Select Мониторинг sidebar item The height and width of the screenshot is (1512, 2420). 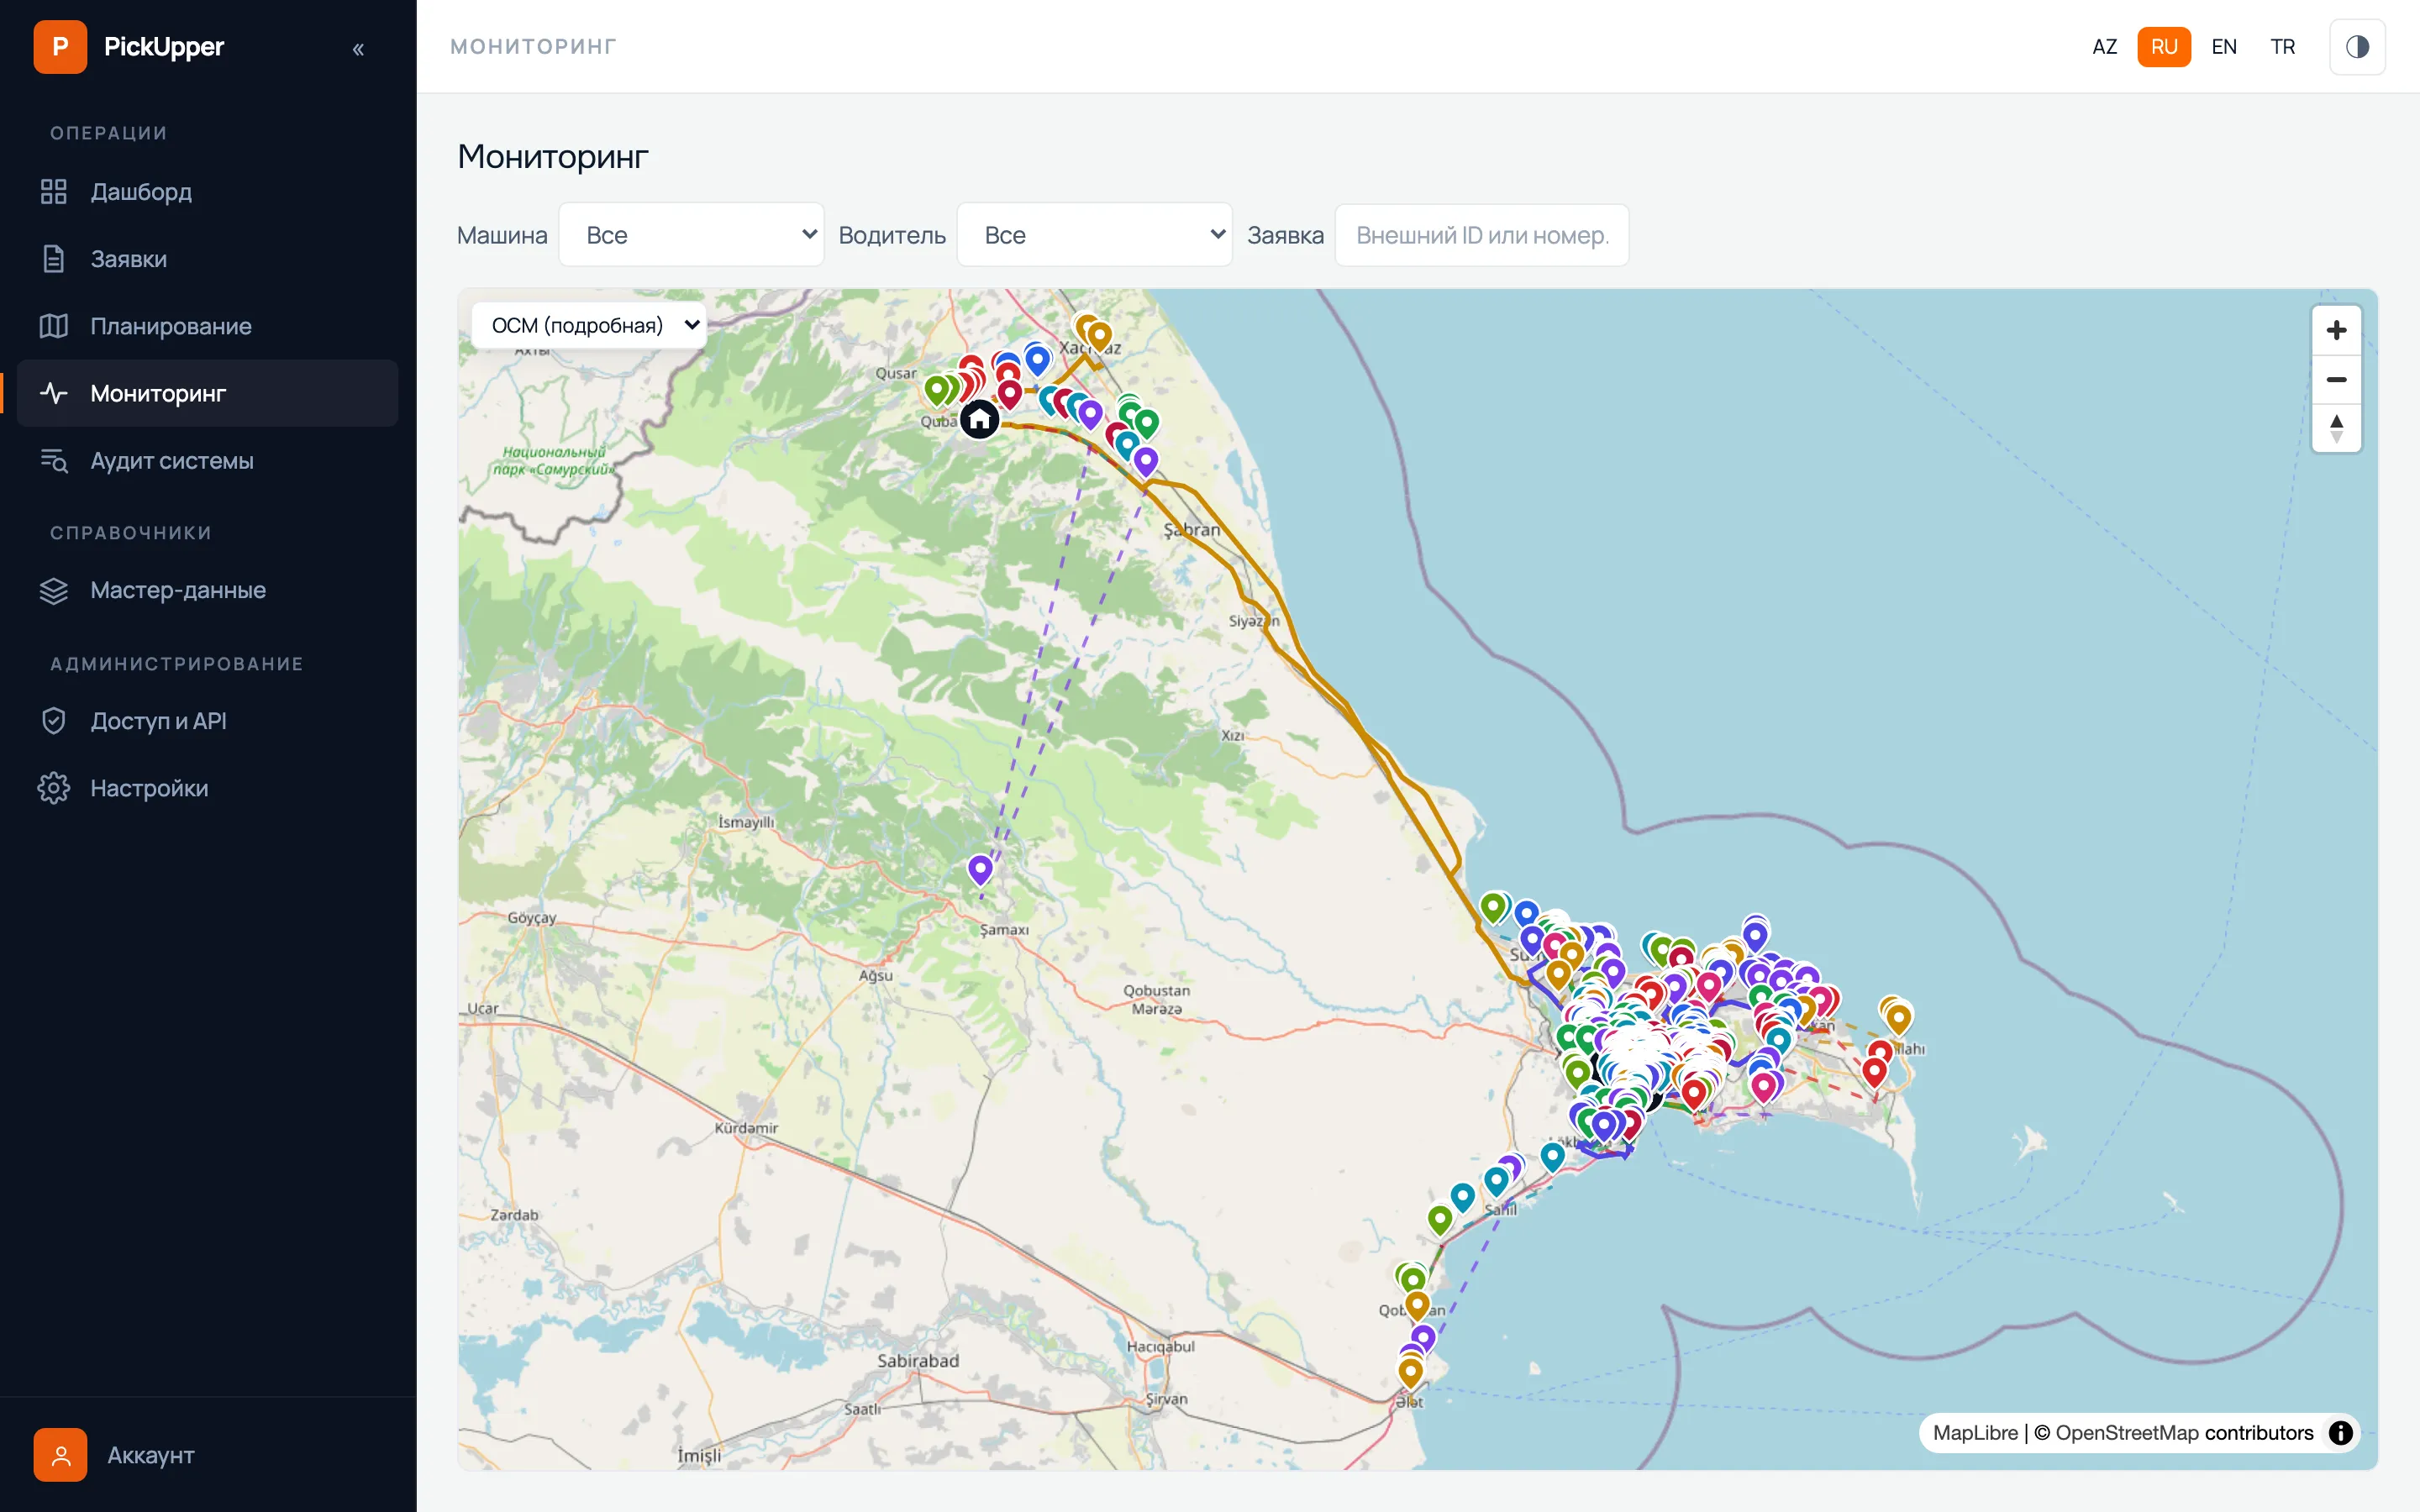tap(208, 393)
